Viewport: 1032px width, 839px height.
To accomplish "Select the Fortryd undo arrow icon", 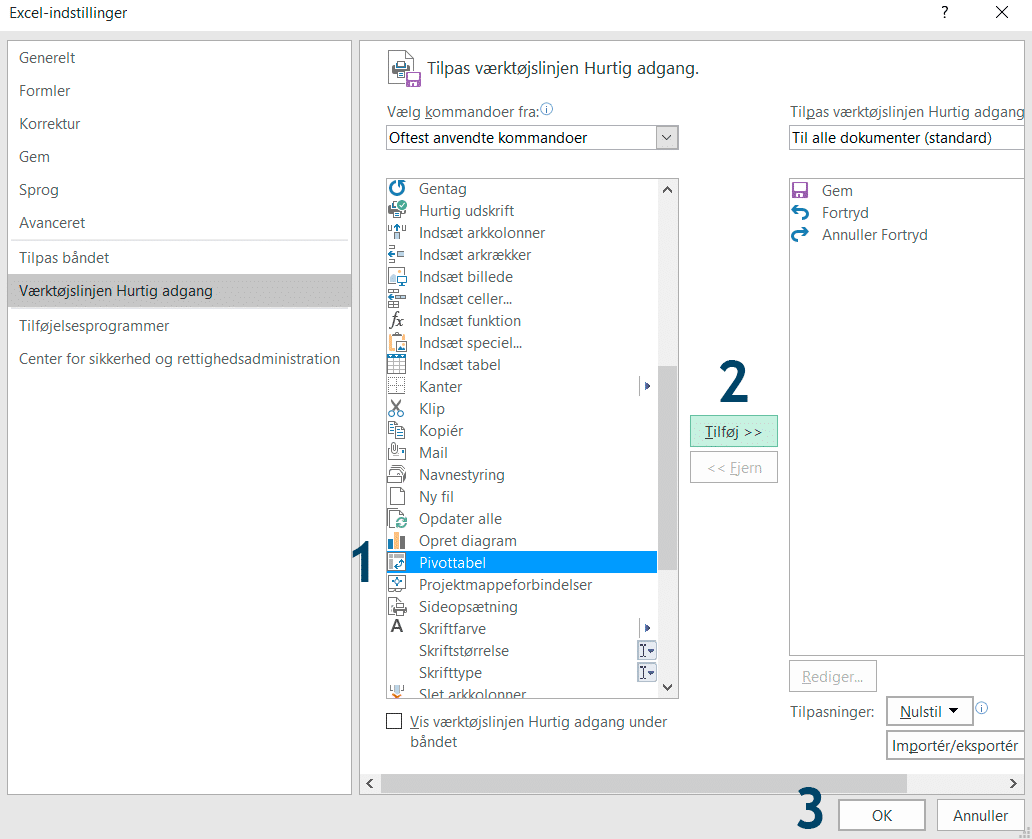I will pos(800,213).
